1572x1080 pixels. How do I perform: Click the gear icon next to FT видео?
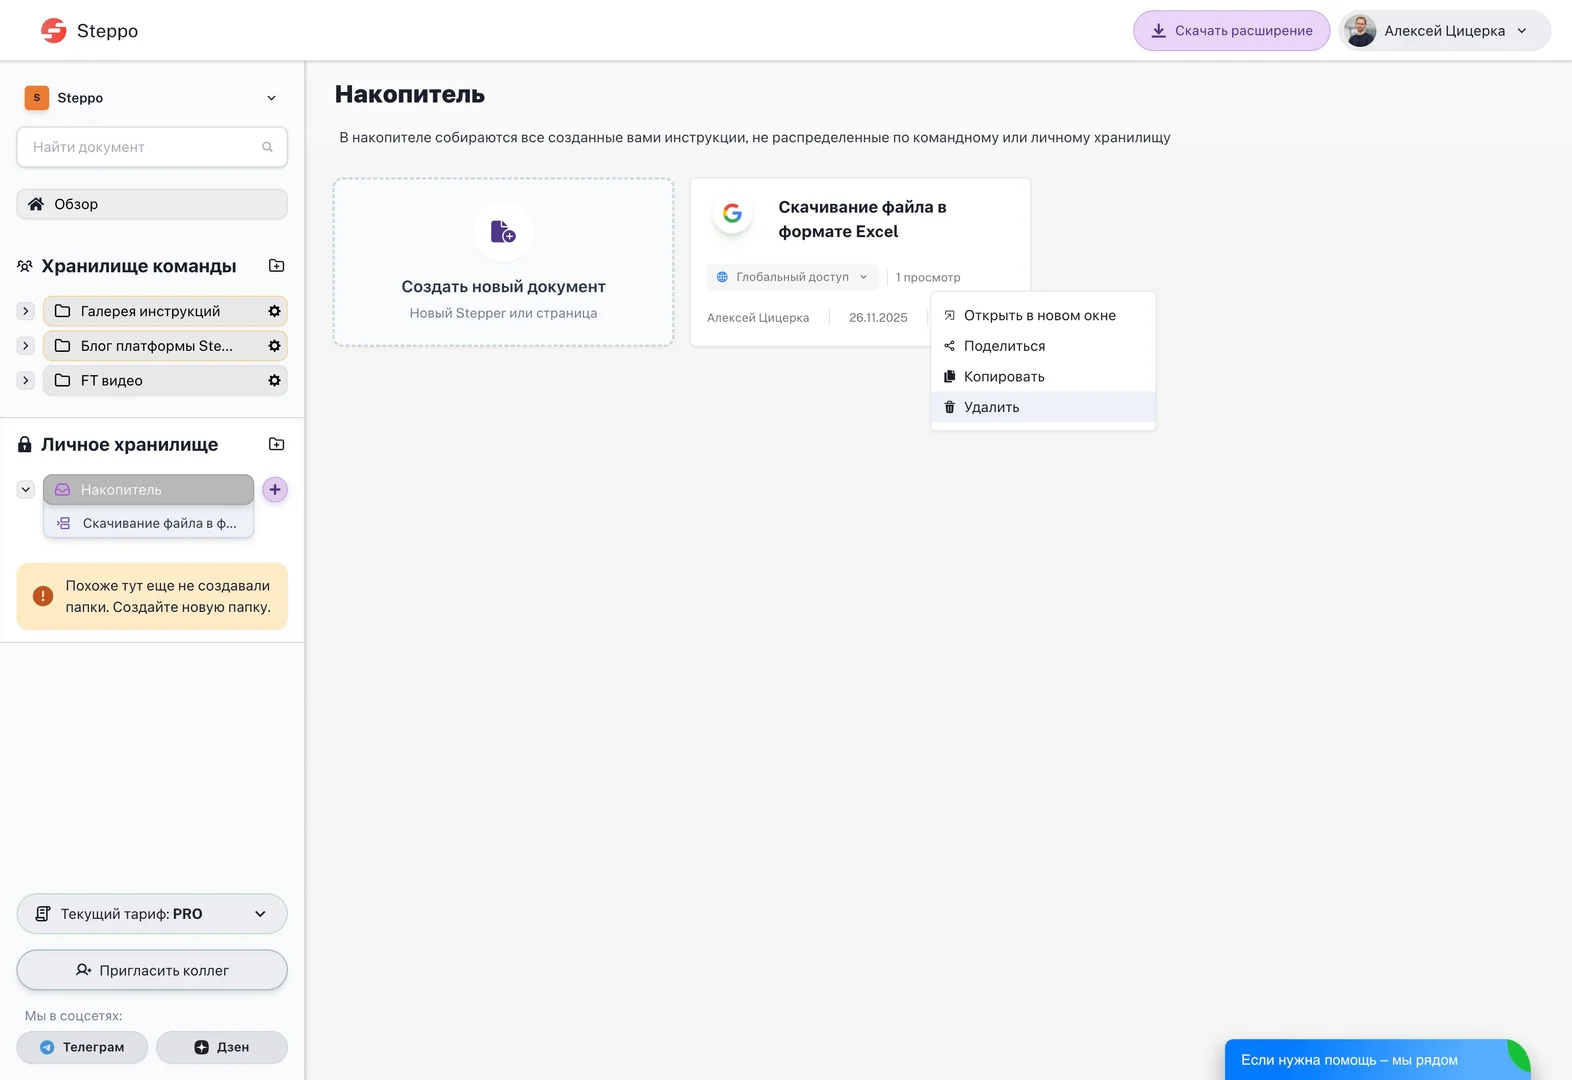[x=274, y=381]
